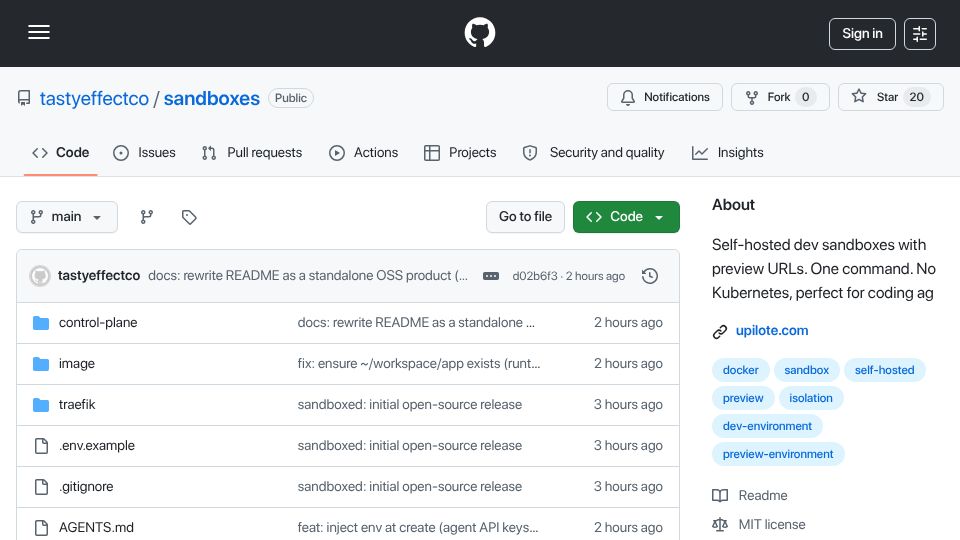Viewport: 960px width, 540px height.
Task: Go to the GitHub home logo
Action: 479,32
